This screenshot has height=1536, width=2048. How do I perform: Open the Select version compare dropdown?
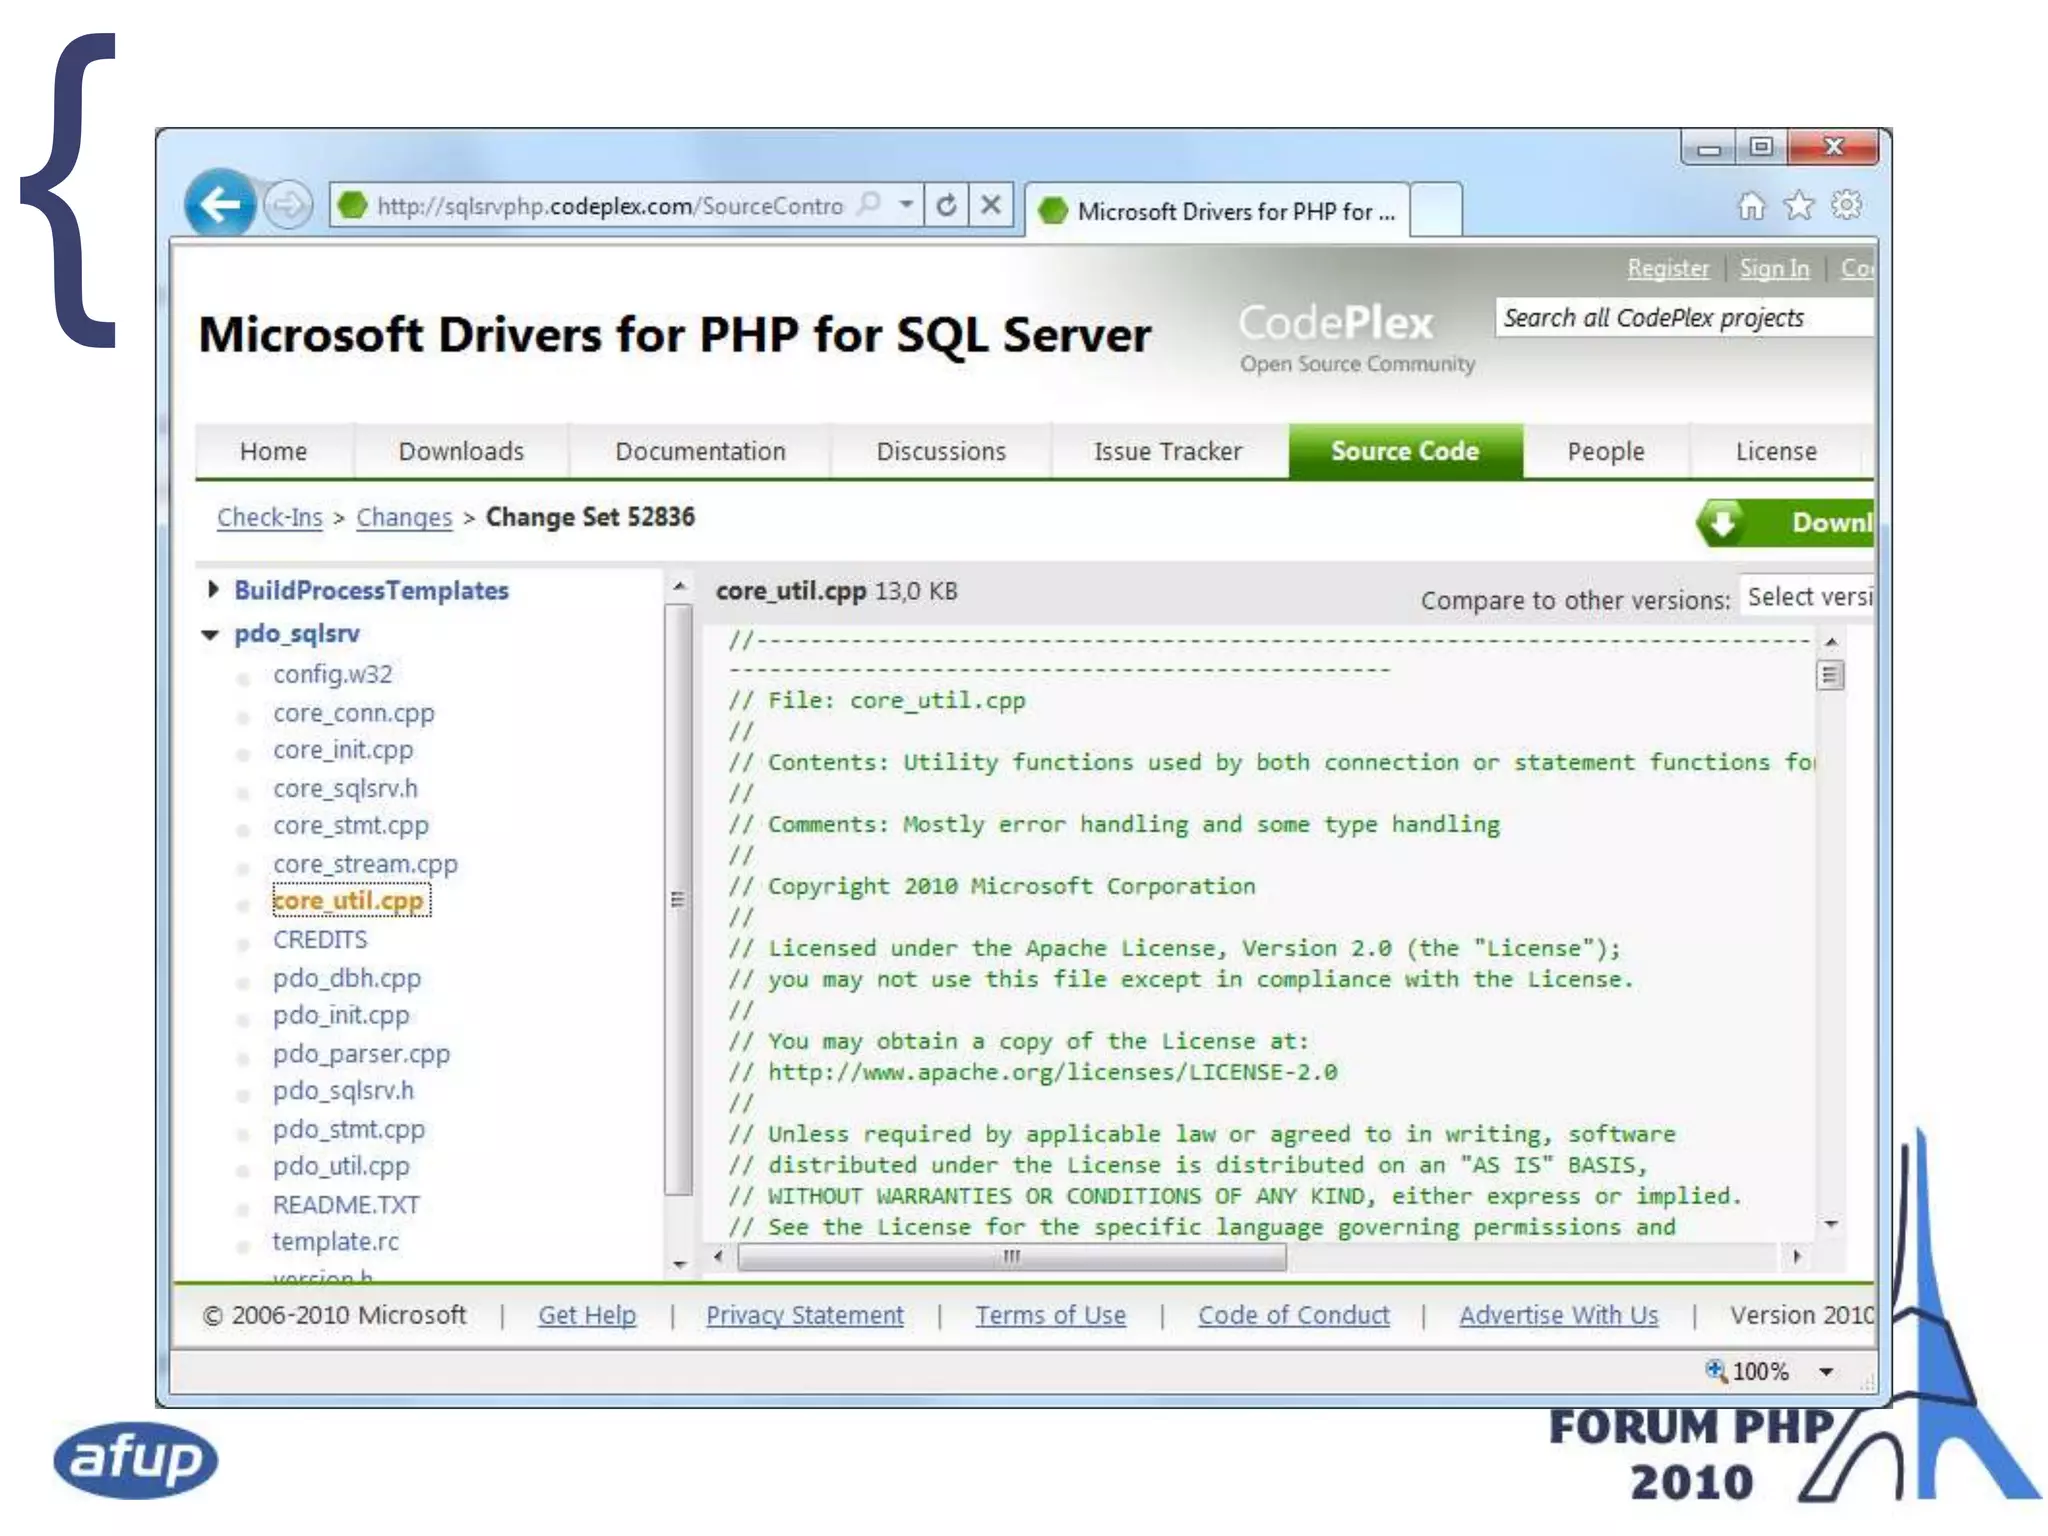click(1808, 597)
